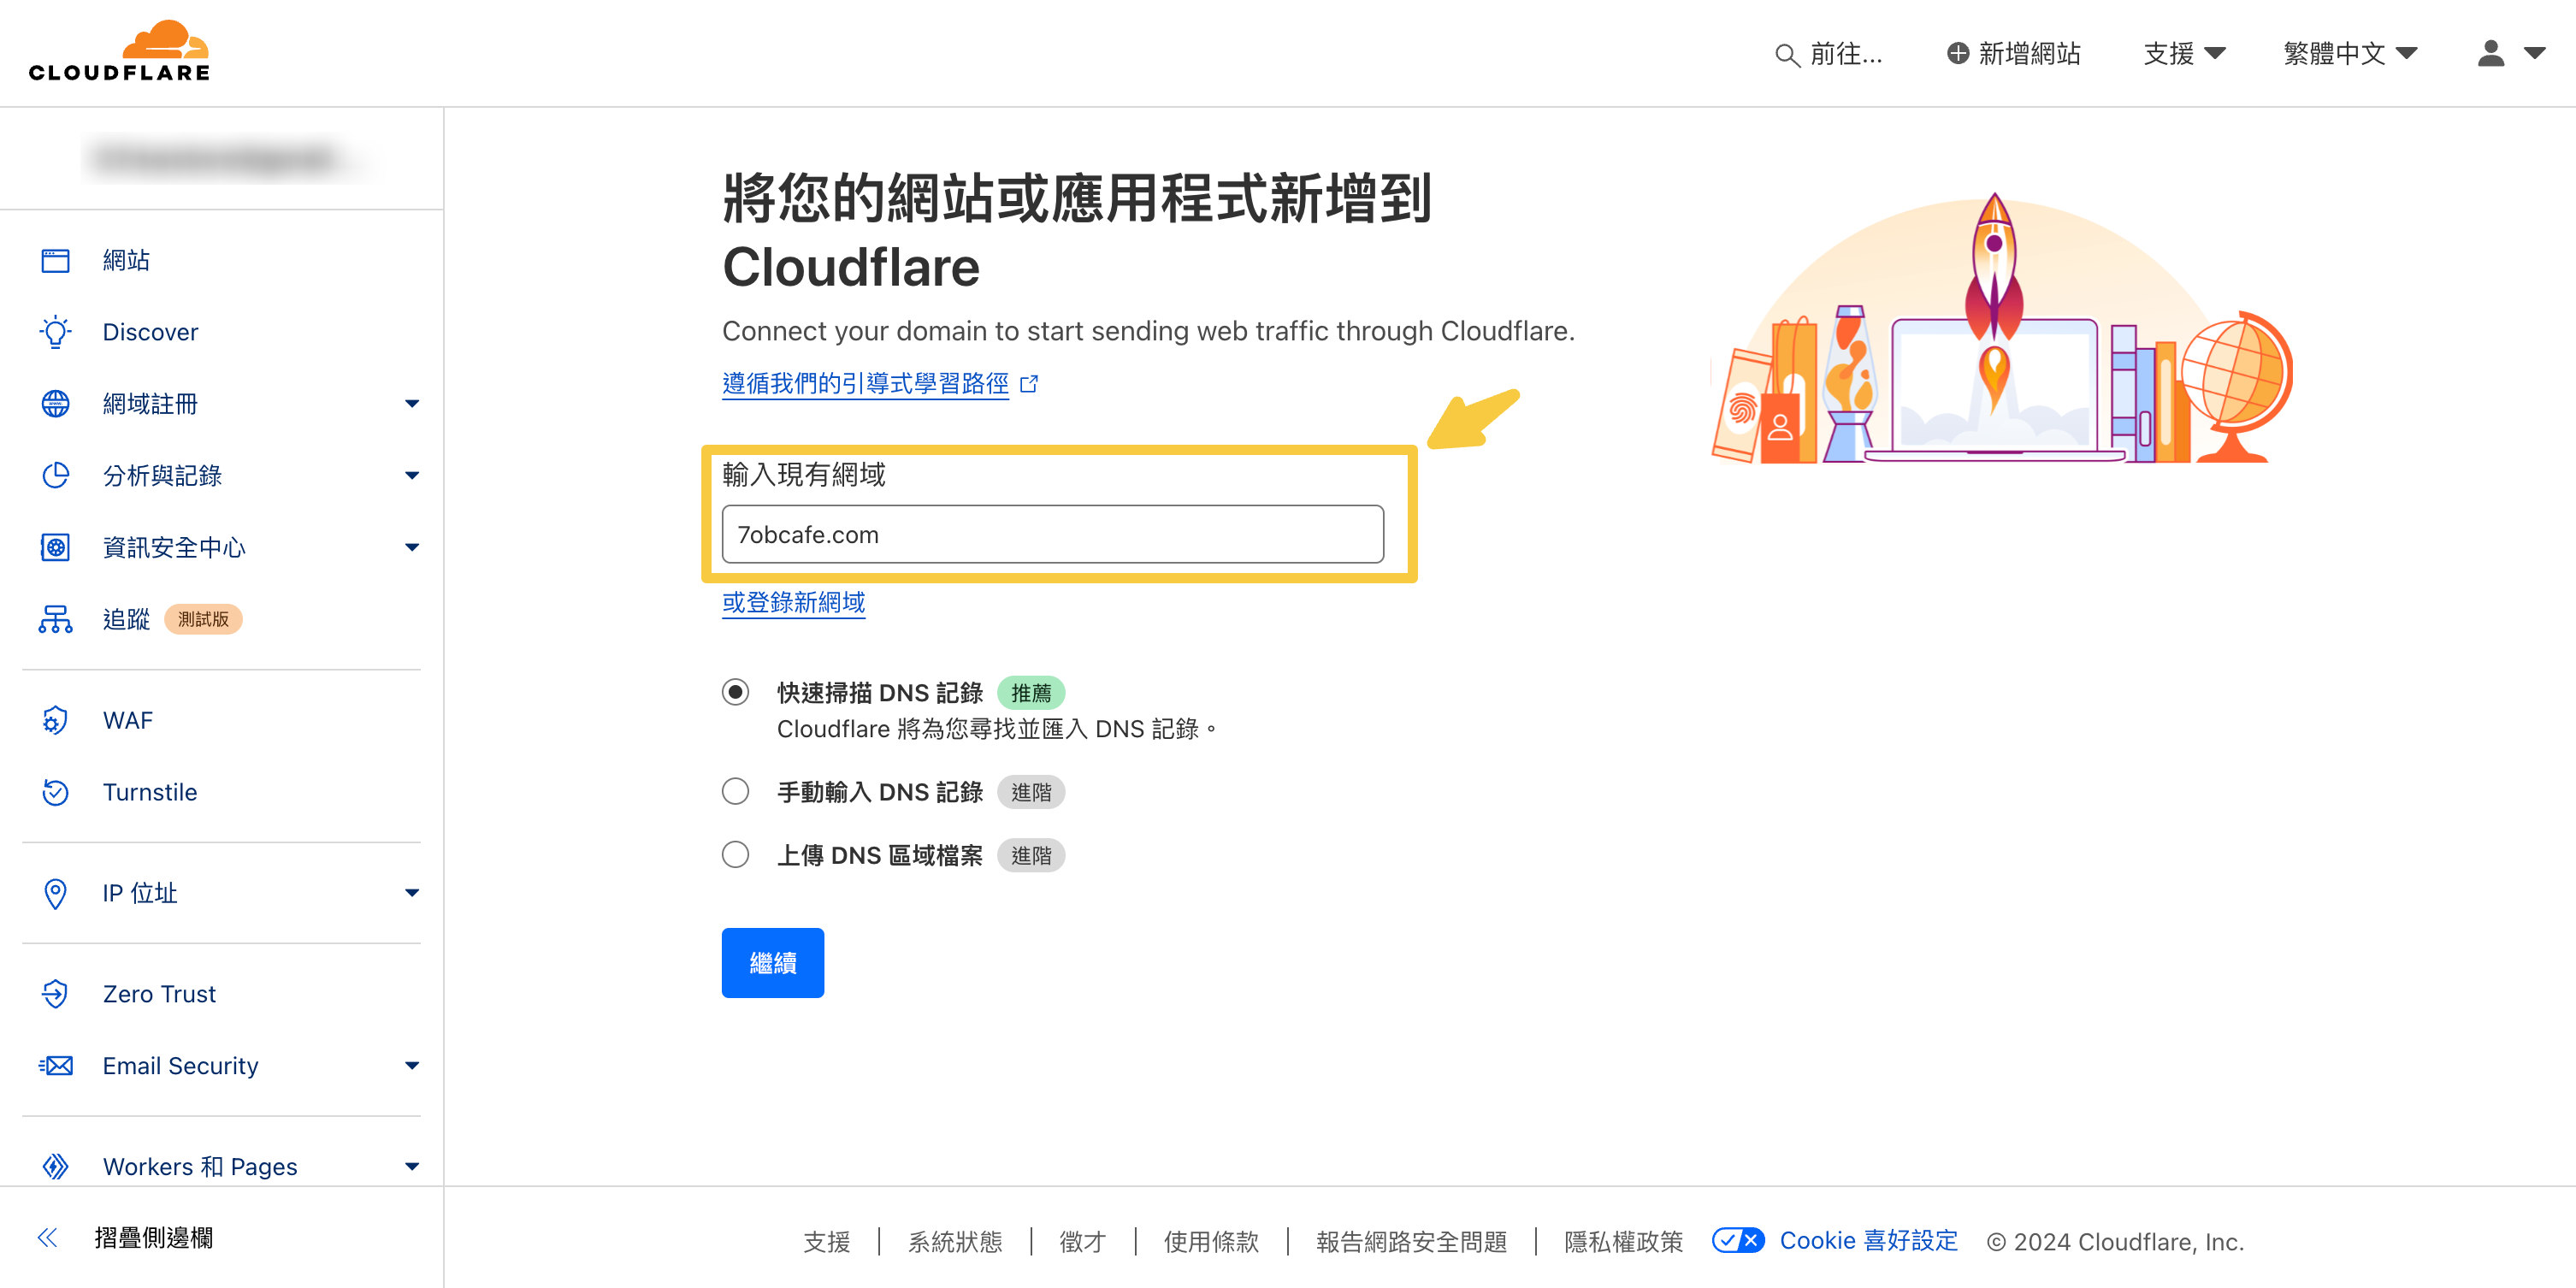Click the plus icon beside 新增網站

click(1957, 53)
